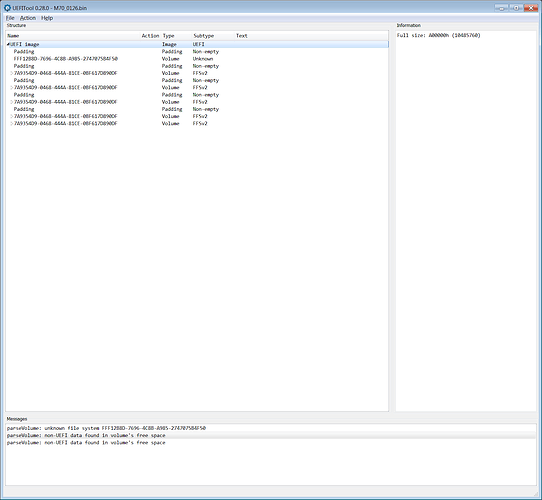Expand the third 7A9354D9 FFSv2 volume
The image size is (542, 500).
tap(11, 102)
